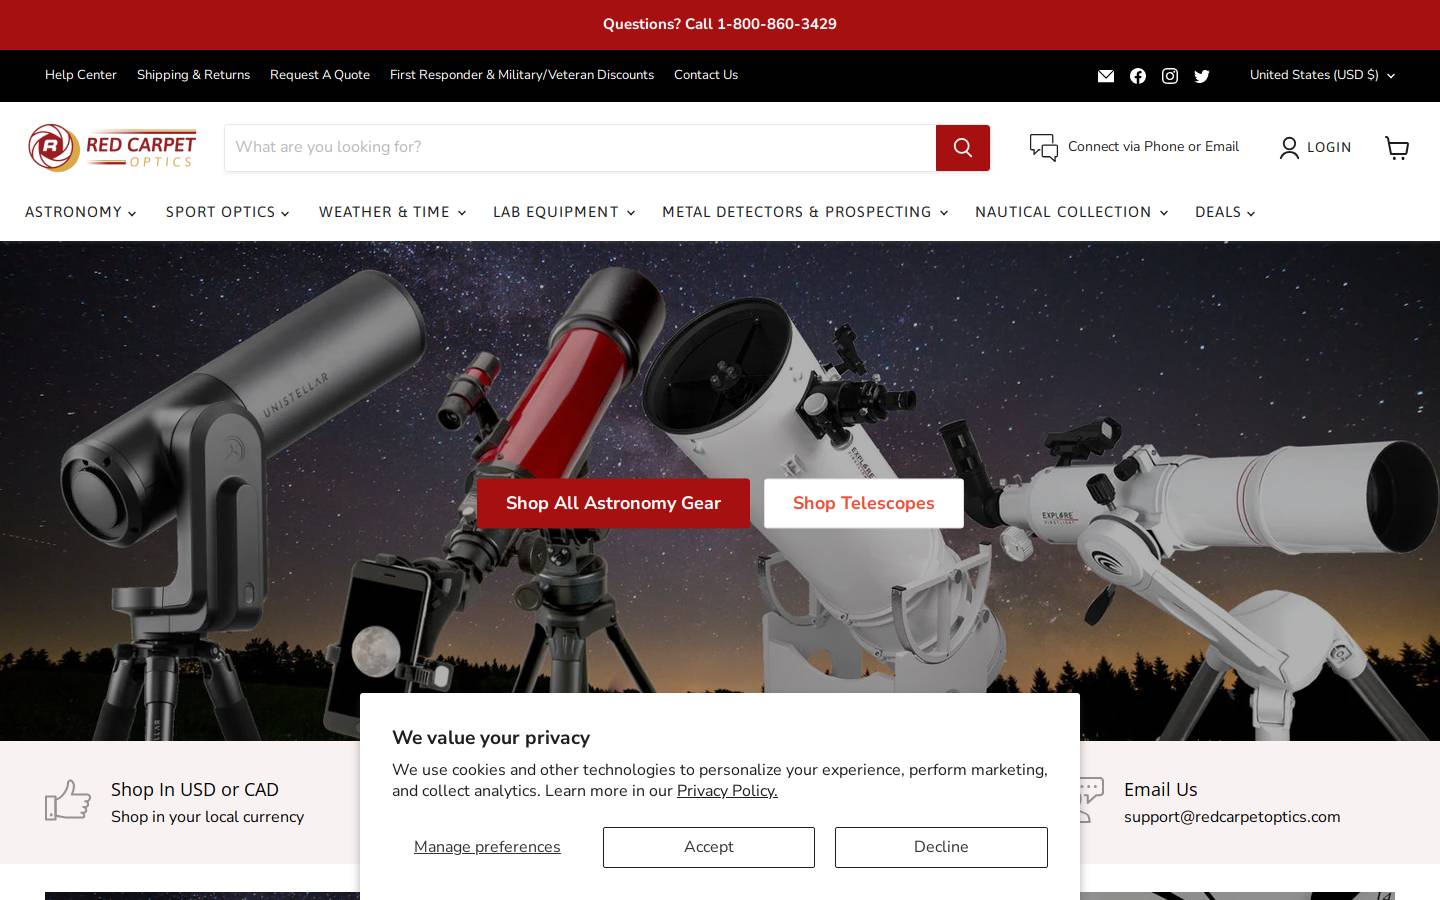Open the Facebook social icon
The width and height of the screenshot is (1440, 900).
coord(1138,76)
